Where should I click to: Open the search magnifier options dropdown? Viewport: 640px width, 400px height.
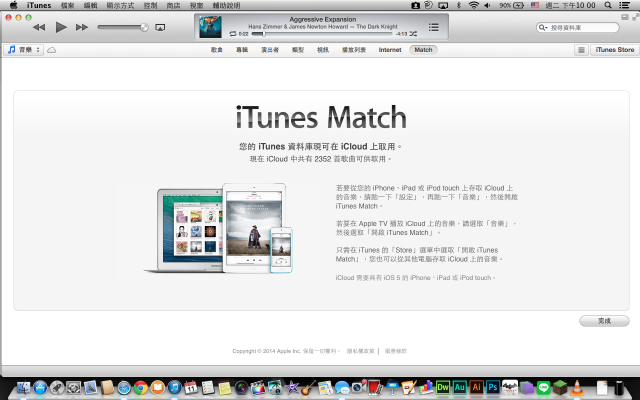tap(543, 27)
